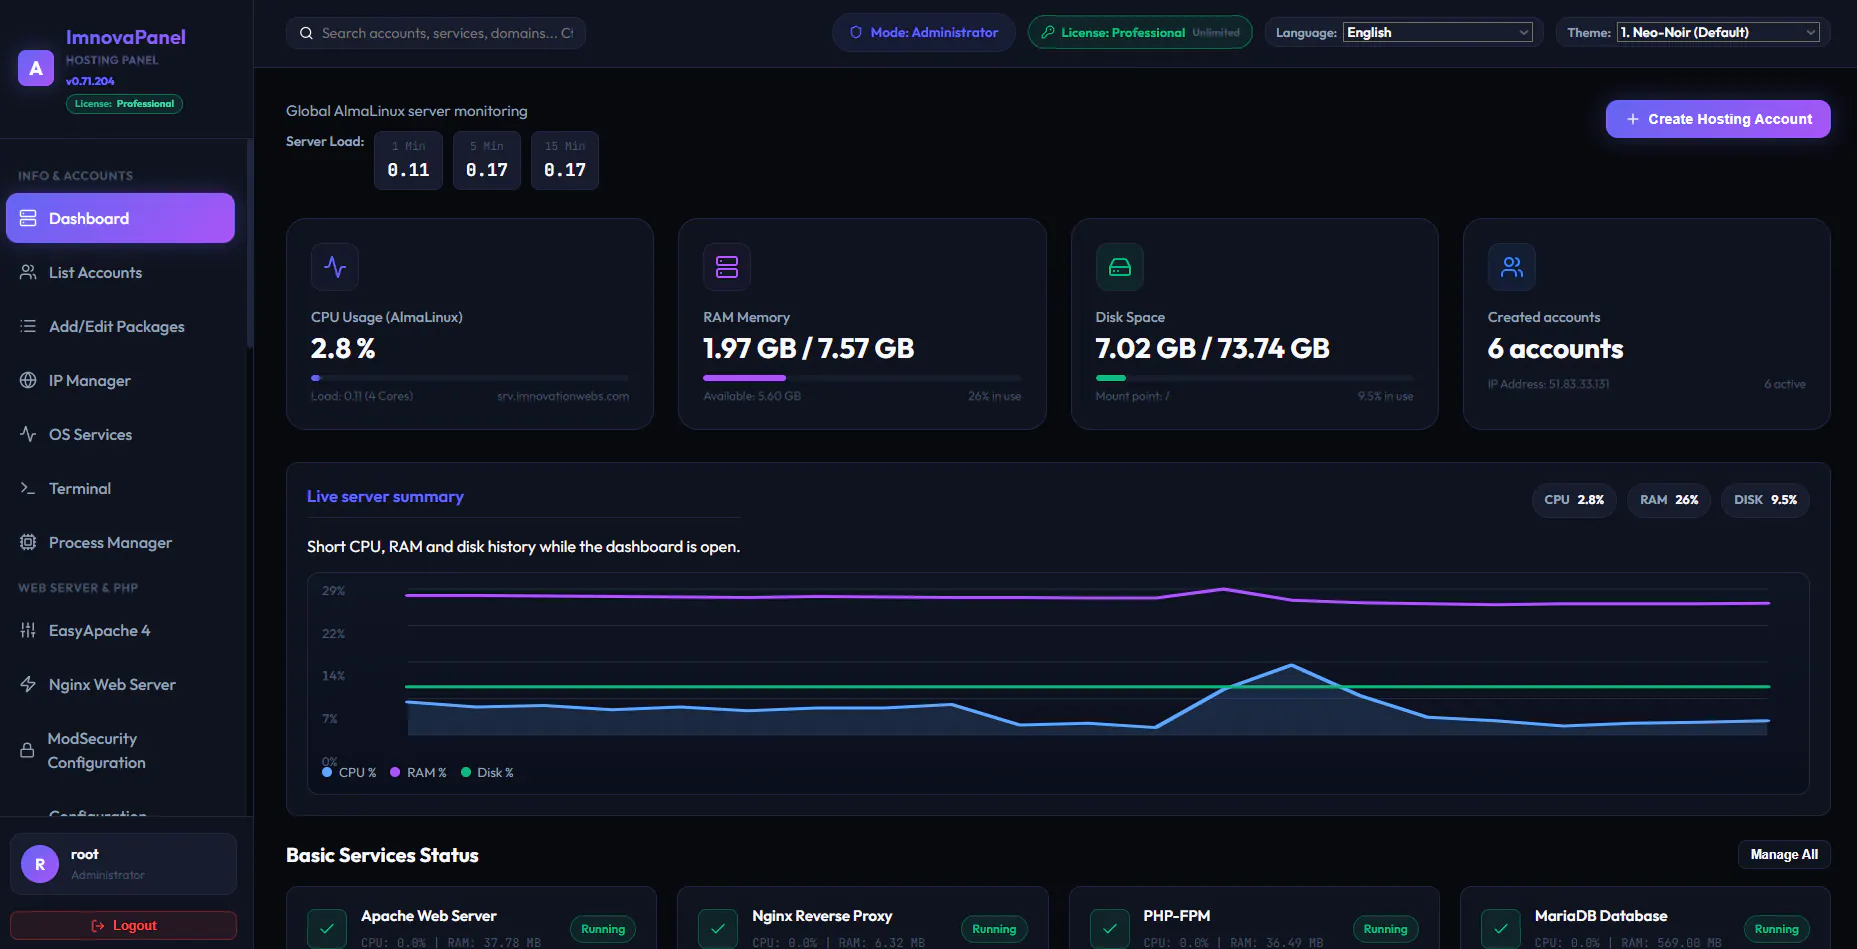Toggle CPU % legend entry in chart
The image size is (1857, 949).
pyautogui.click(x=349, y=772)
